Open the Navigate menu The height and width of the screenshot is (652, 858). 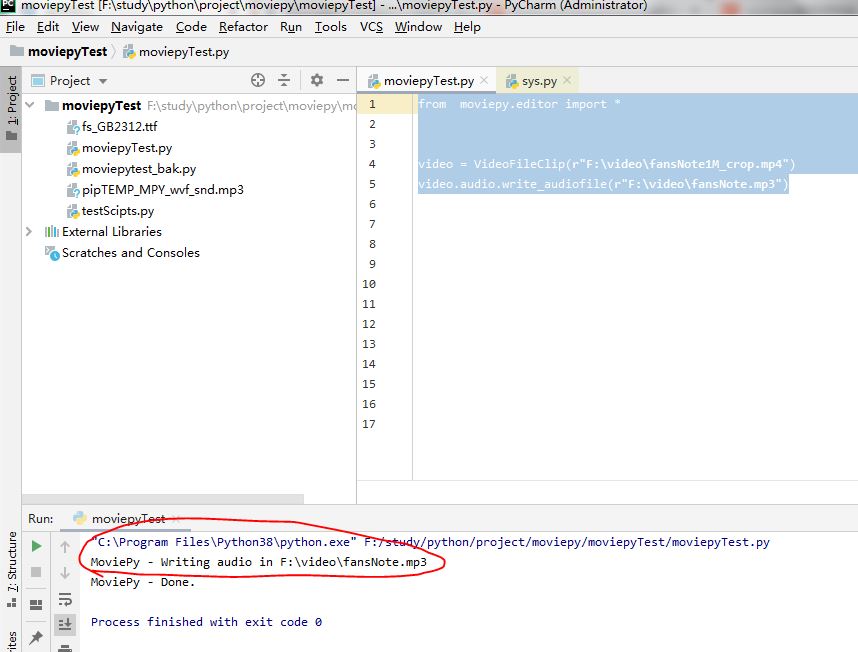[x=137, y=27]
